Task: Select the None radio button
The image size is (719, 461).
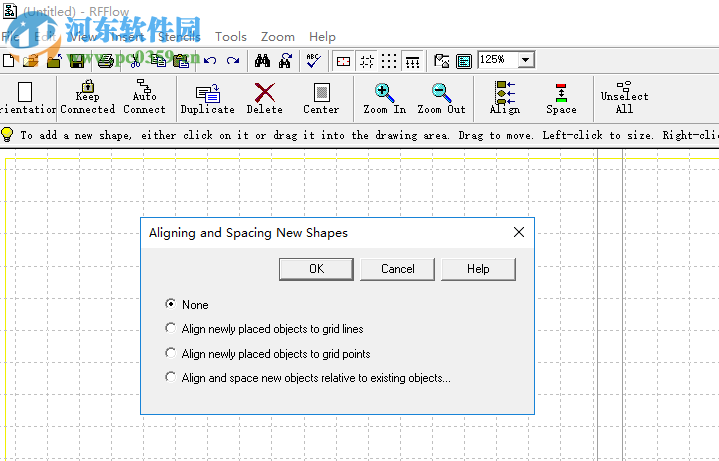Action: (x=171, y=304)
